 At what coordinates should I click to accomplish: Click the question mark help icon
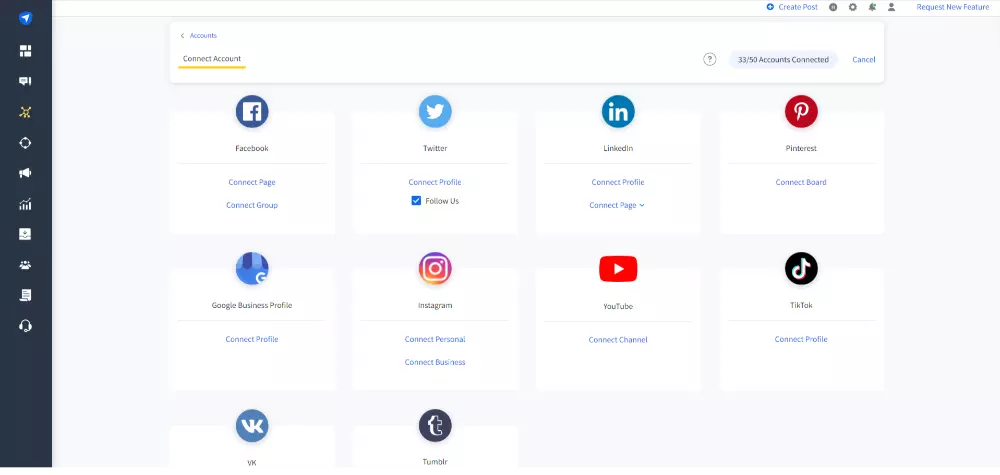point(710,59)
